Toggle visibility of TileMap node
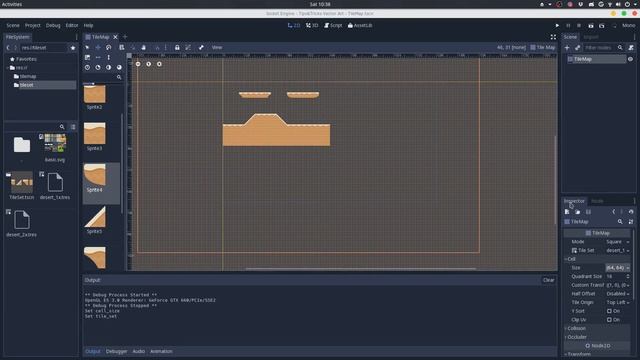640x360 pixels. pyautogui.click(x=630, y=59)
